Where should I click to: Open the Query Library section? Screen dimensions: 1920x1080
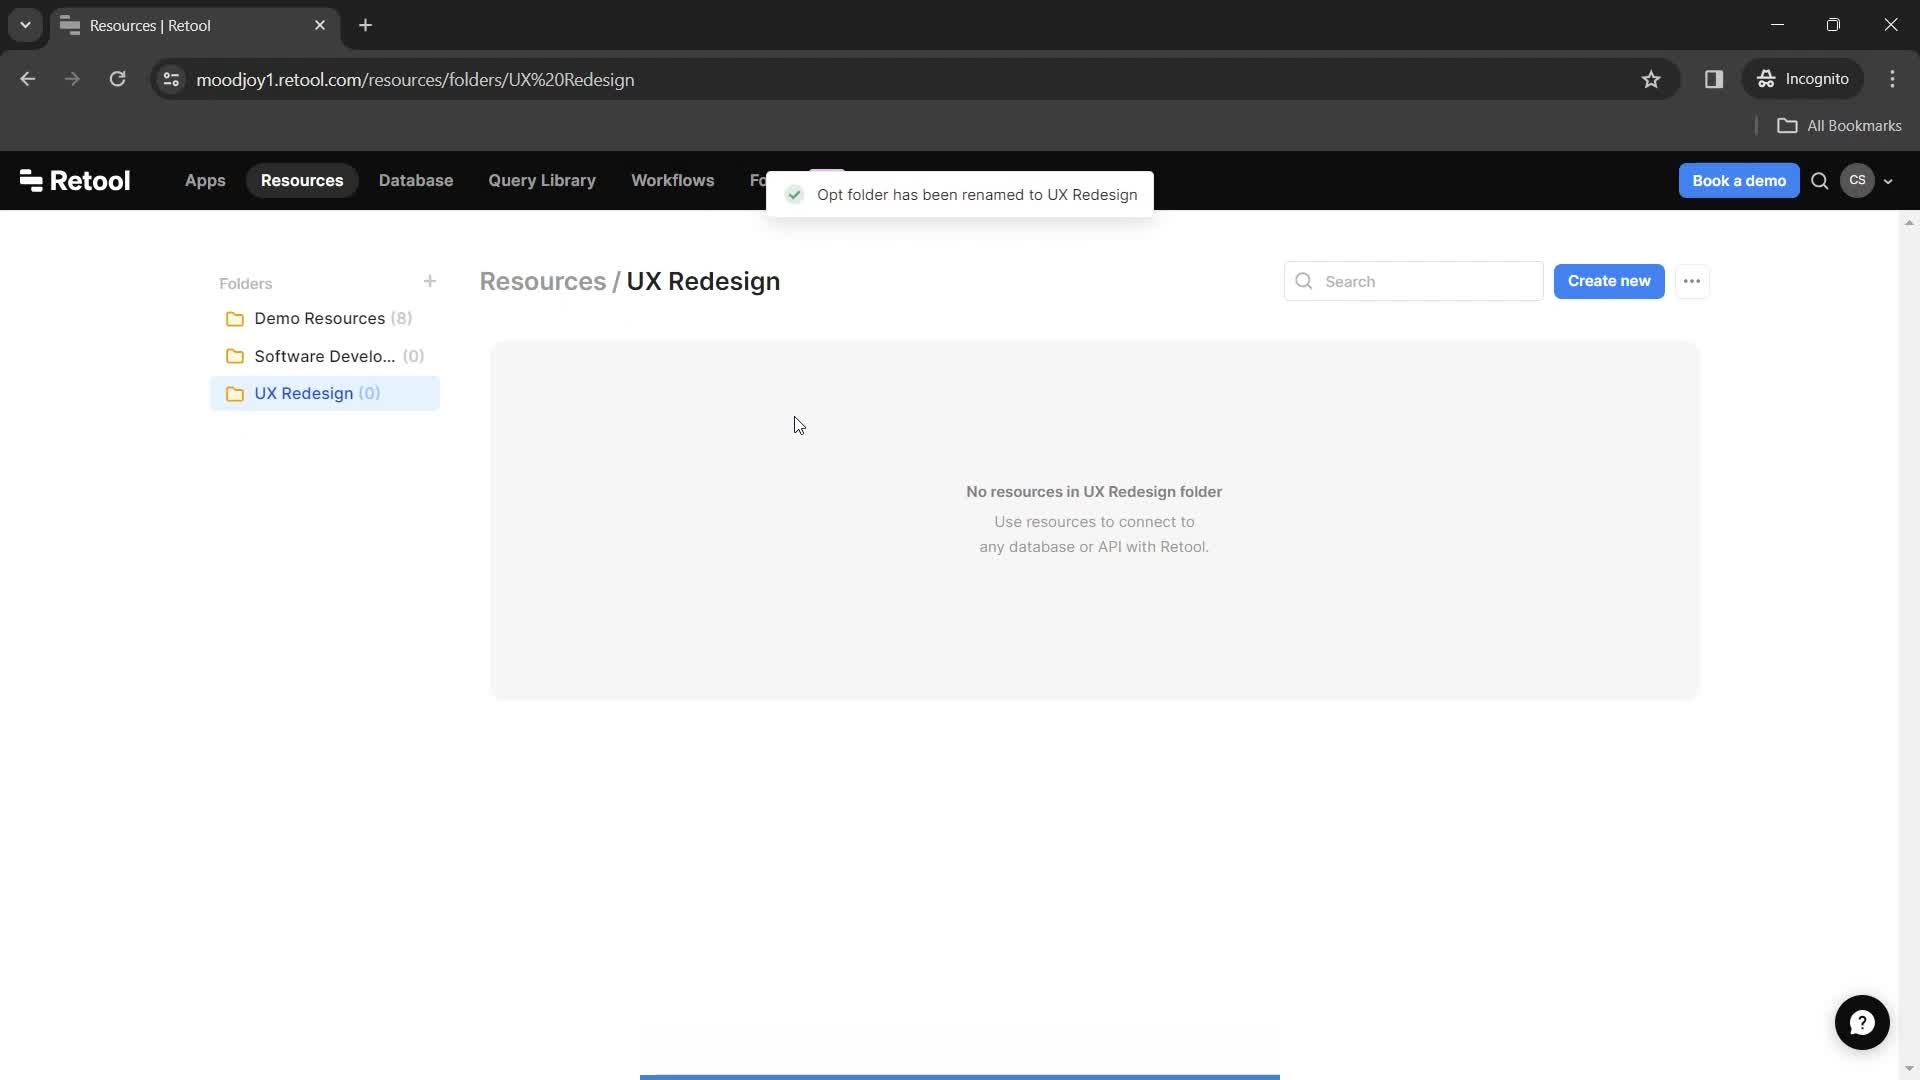(542, 181)
